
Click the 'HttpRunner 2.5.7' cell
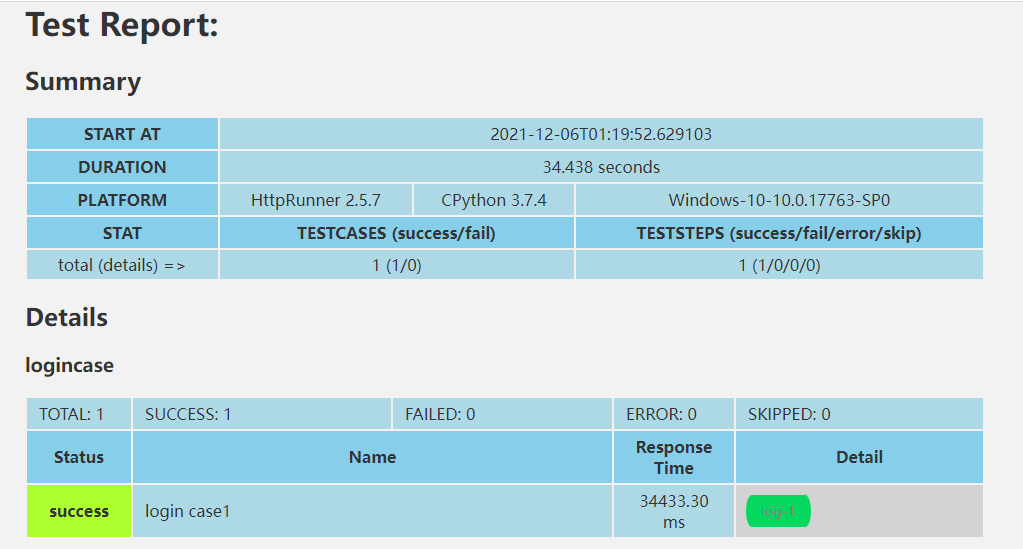tap(316, 200)
